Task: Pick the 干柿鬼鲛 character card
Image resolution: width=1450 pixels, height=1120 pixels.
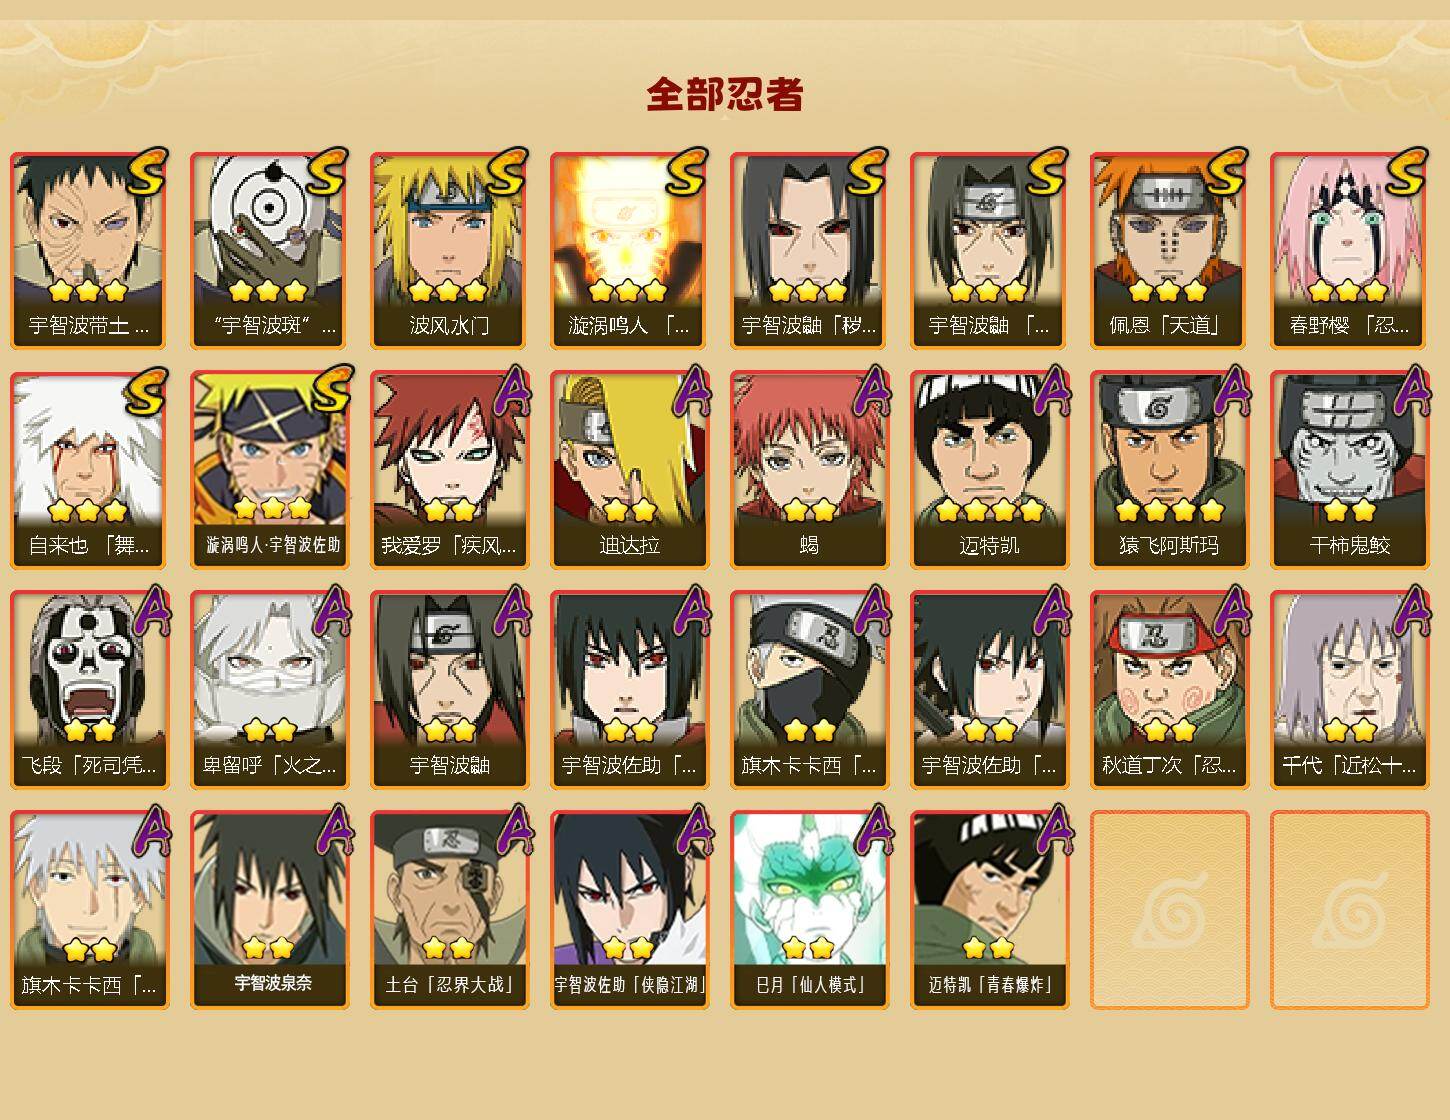Action: pos(1349,470)
